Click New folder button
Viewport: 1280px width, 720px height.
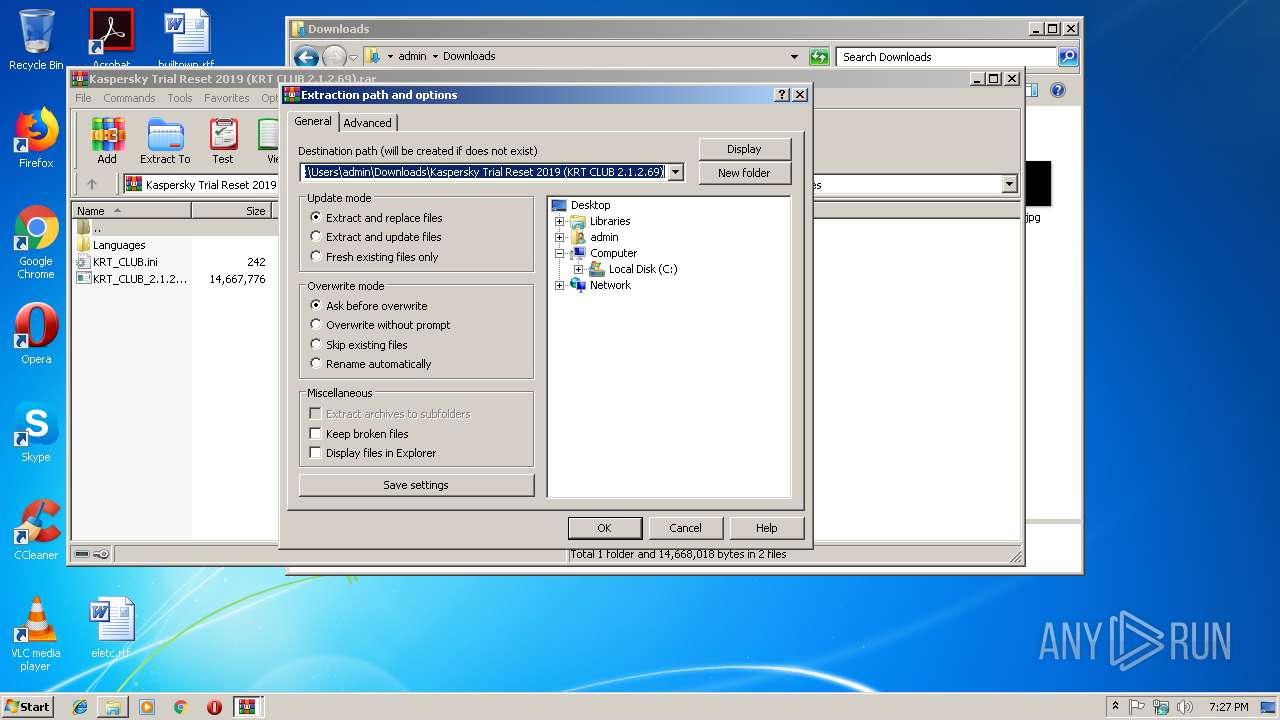[744, 173]
